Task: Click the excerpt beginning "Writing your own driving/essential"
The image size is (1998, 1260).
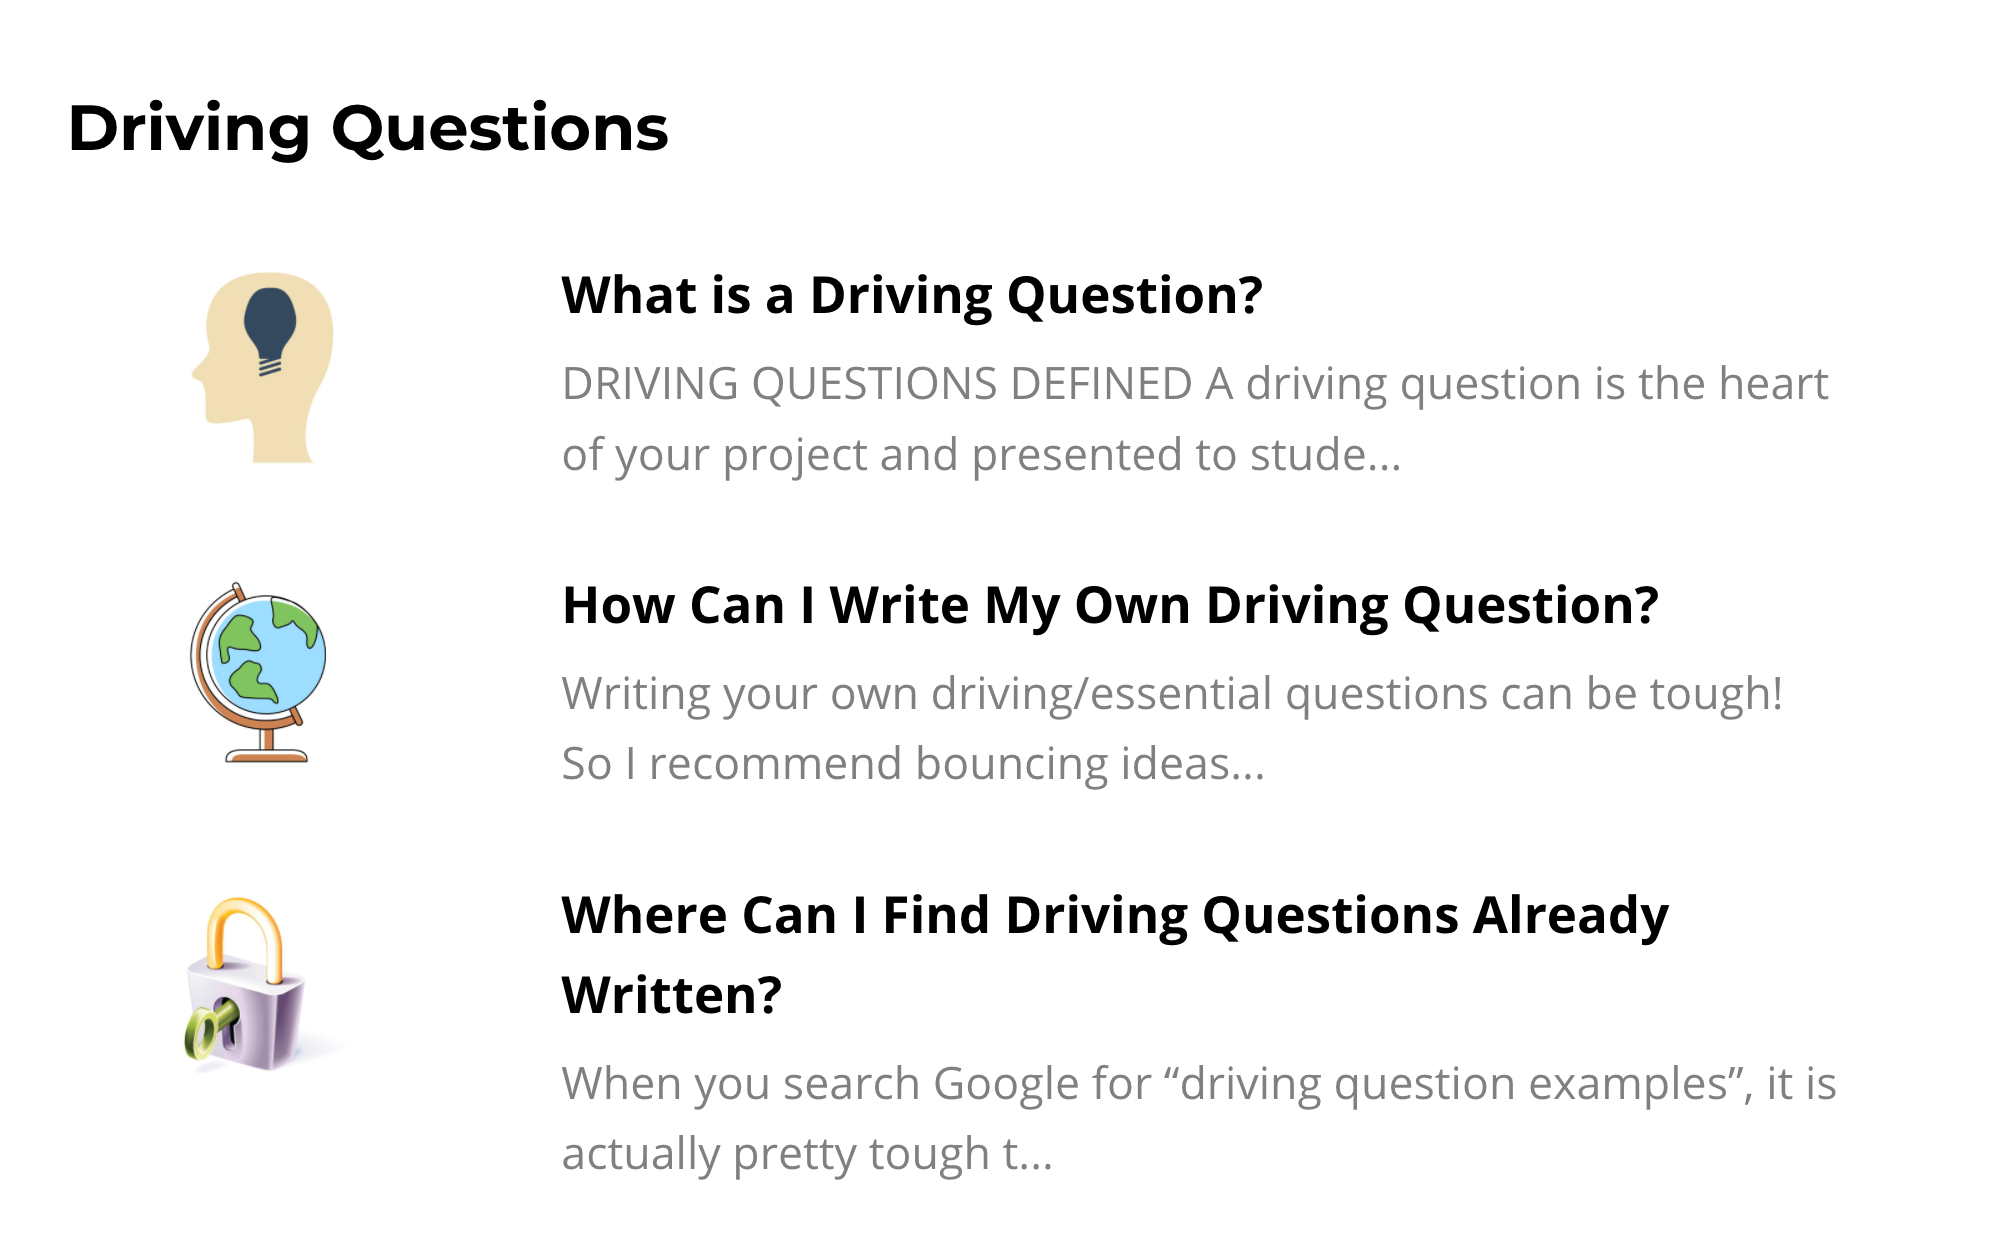Action: click(x=1172, y=728)
